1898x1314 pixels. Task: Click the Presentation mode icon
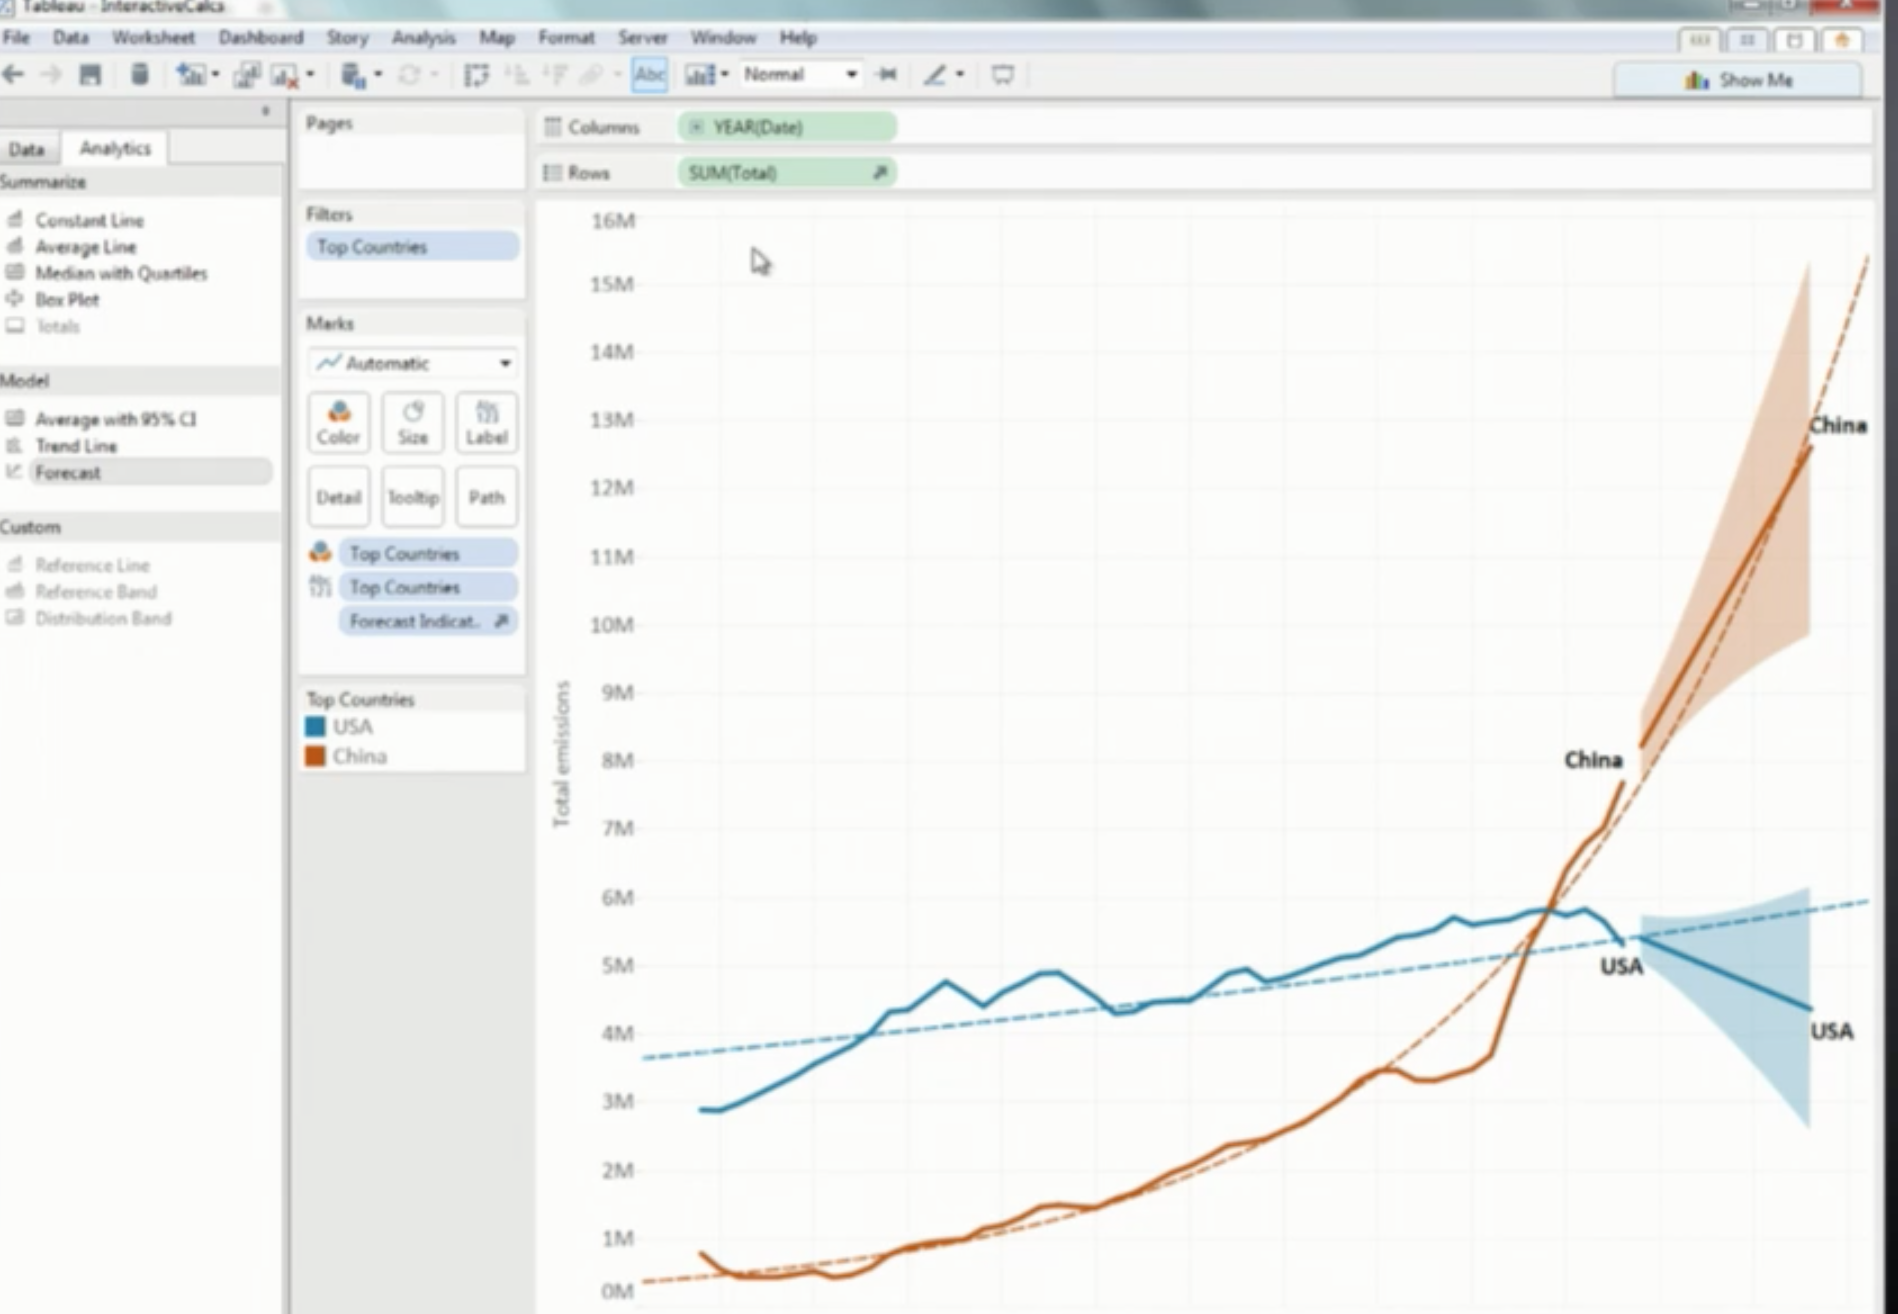coord(1002,75)
